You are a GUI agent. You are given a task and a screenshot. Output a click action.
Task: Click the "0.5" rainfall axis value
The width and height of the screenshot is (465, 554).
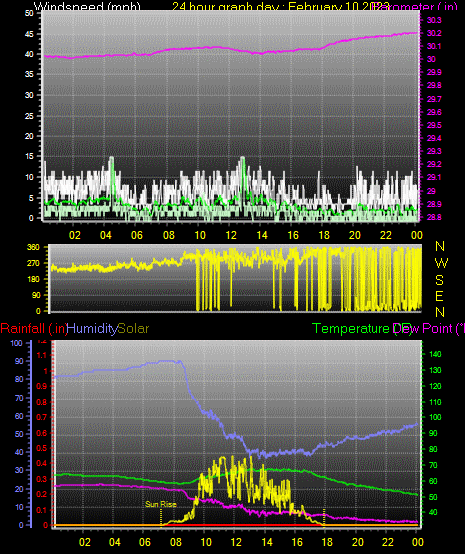pyautogui.click(x=42, y=448)
